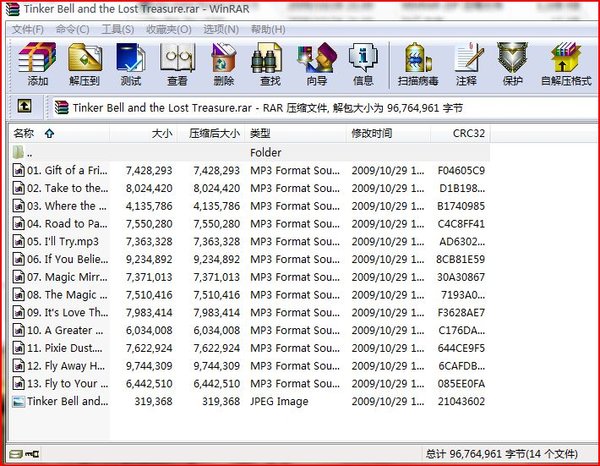
Task: Sort by CRC32 column header
Action: click(x=460, y=134)
